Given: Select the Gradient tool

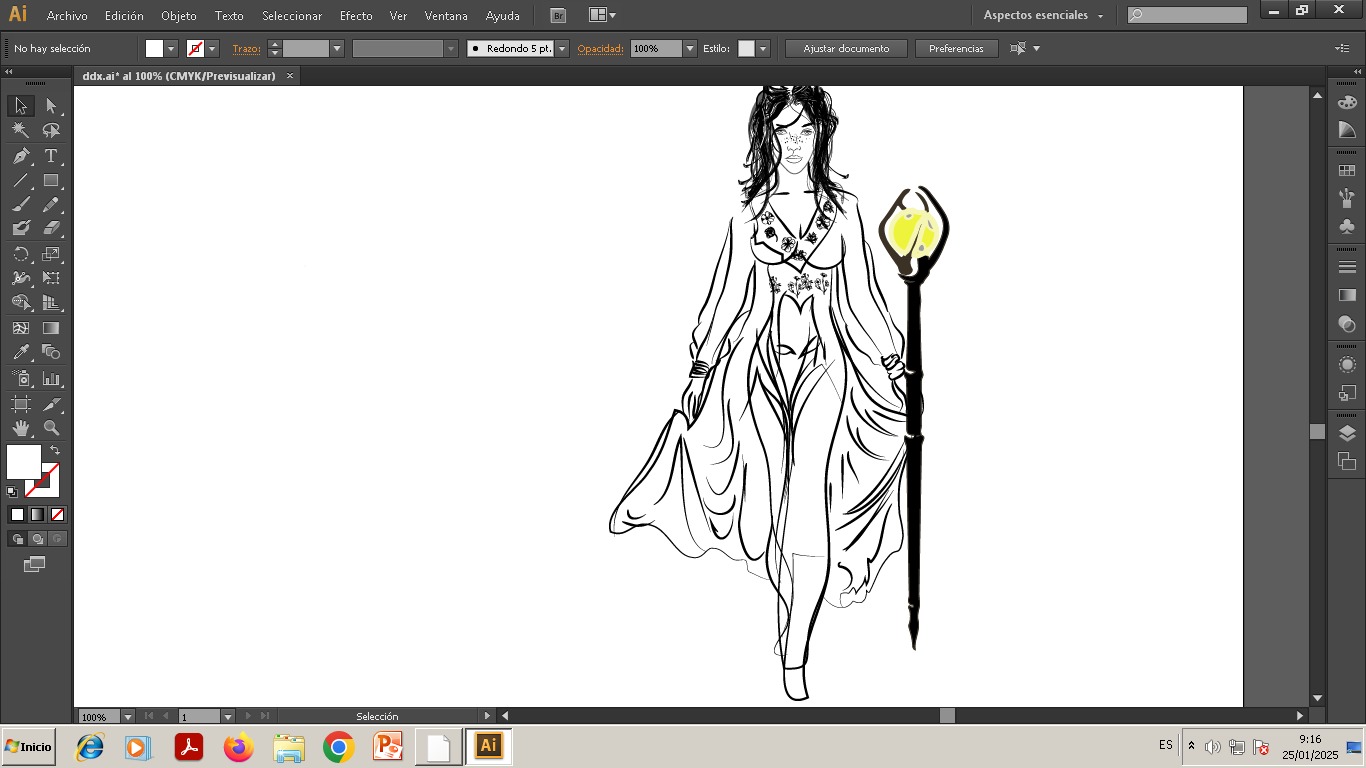Looking at the screenshot, I should pyautogui.click(x=51, y=328).
